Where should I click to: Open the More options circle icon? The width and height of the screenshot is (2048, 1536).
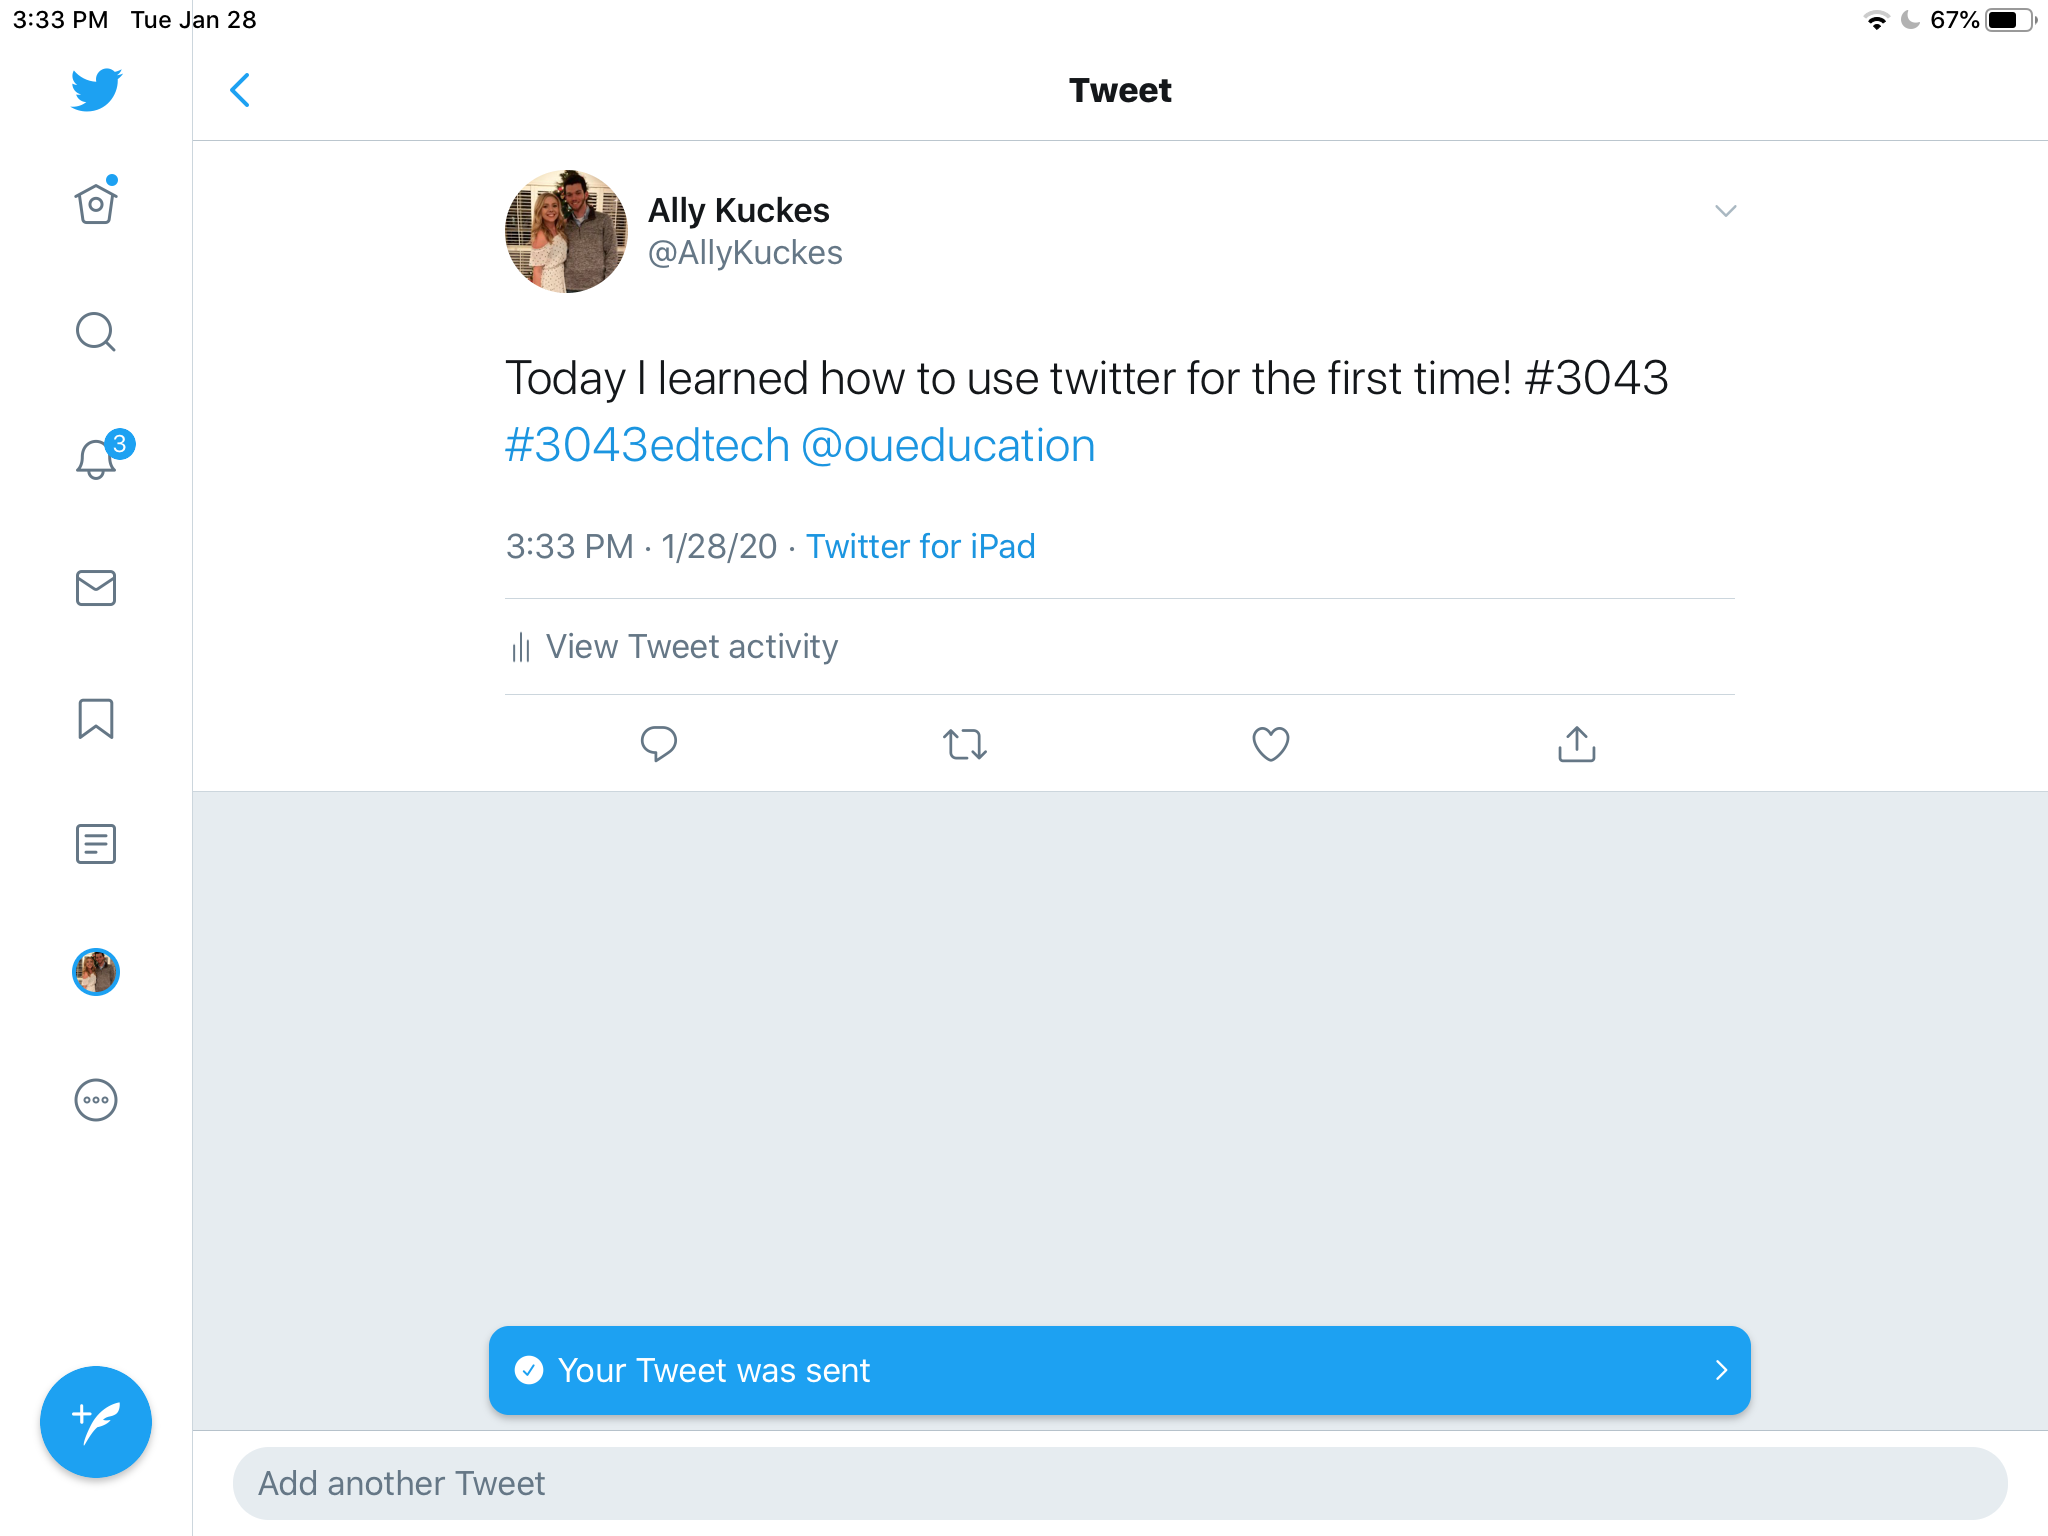[x=96, y=1100]
